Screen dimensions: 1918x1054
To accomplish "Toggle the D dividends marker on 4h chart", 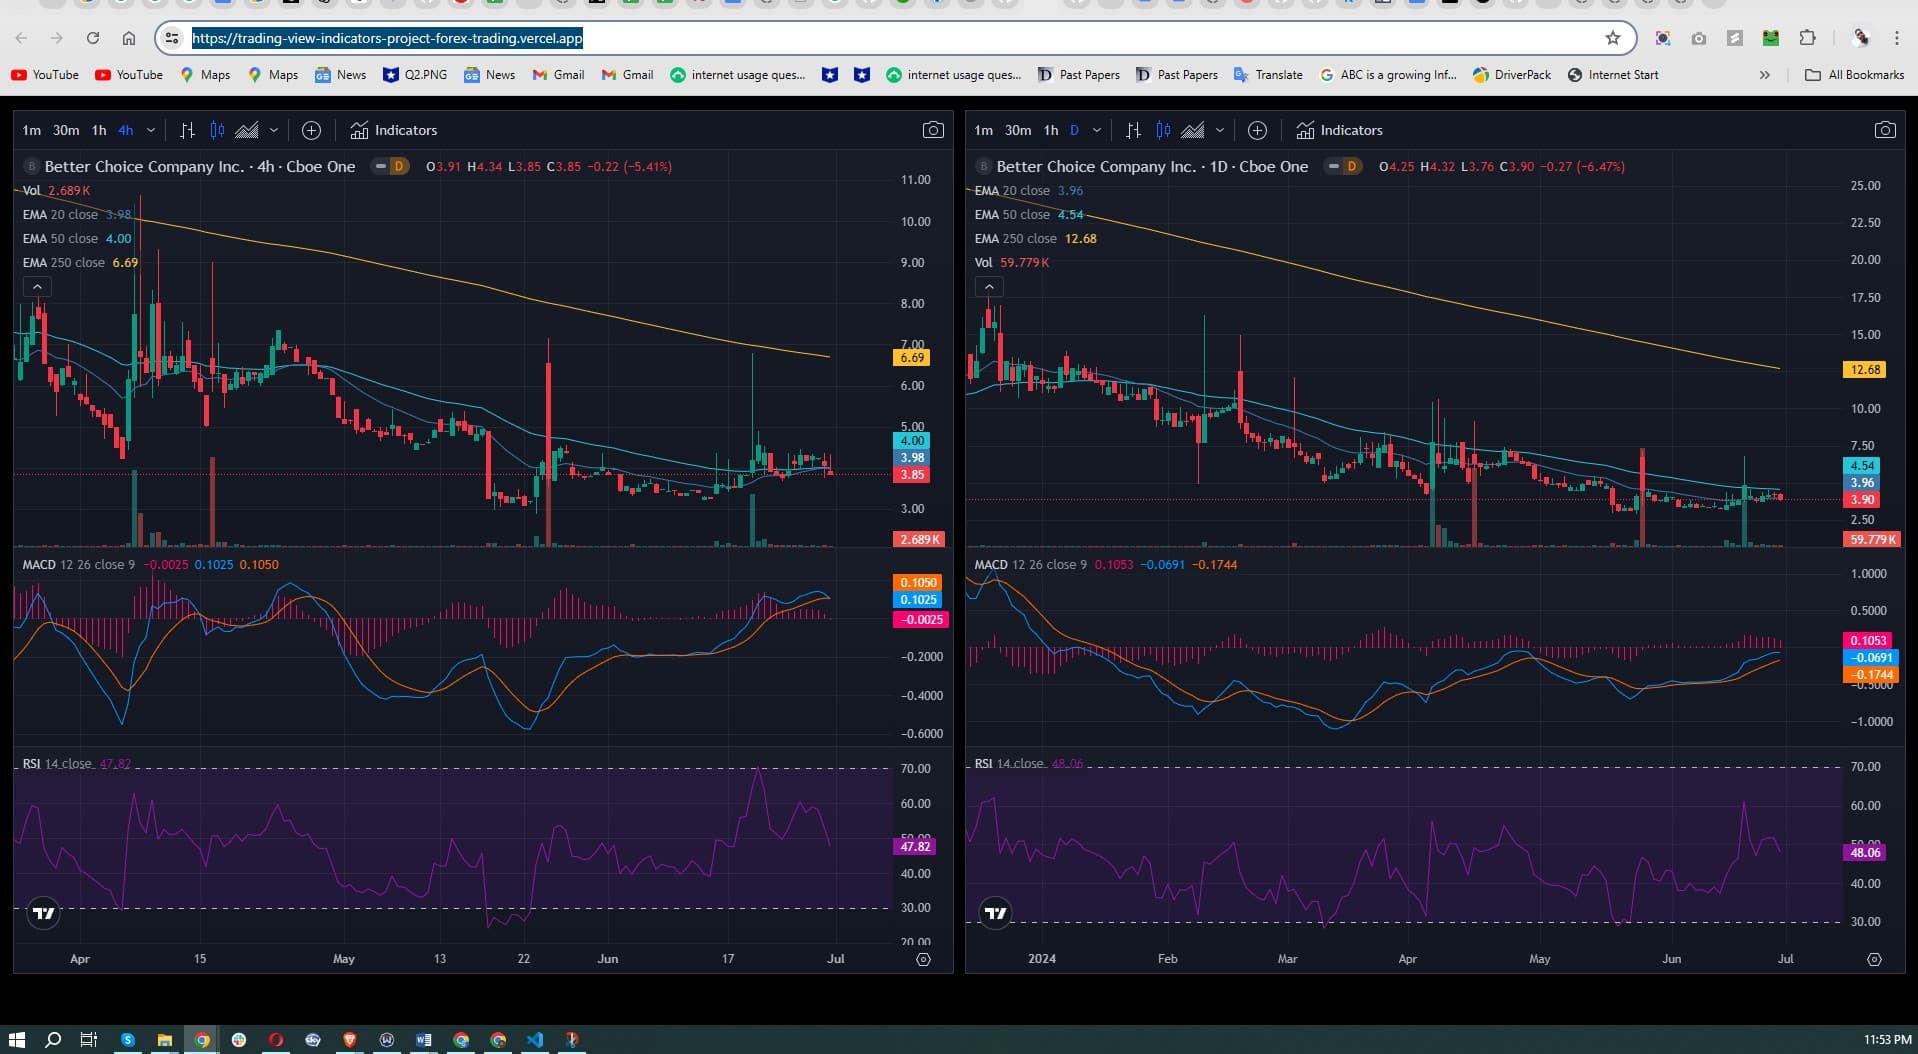I will (401, 167).
